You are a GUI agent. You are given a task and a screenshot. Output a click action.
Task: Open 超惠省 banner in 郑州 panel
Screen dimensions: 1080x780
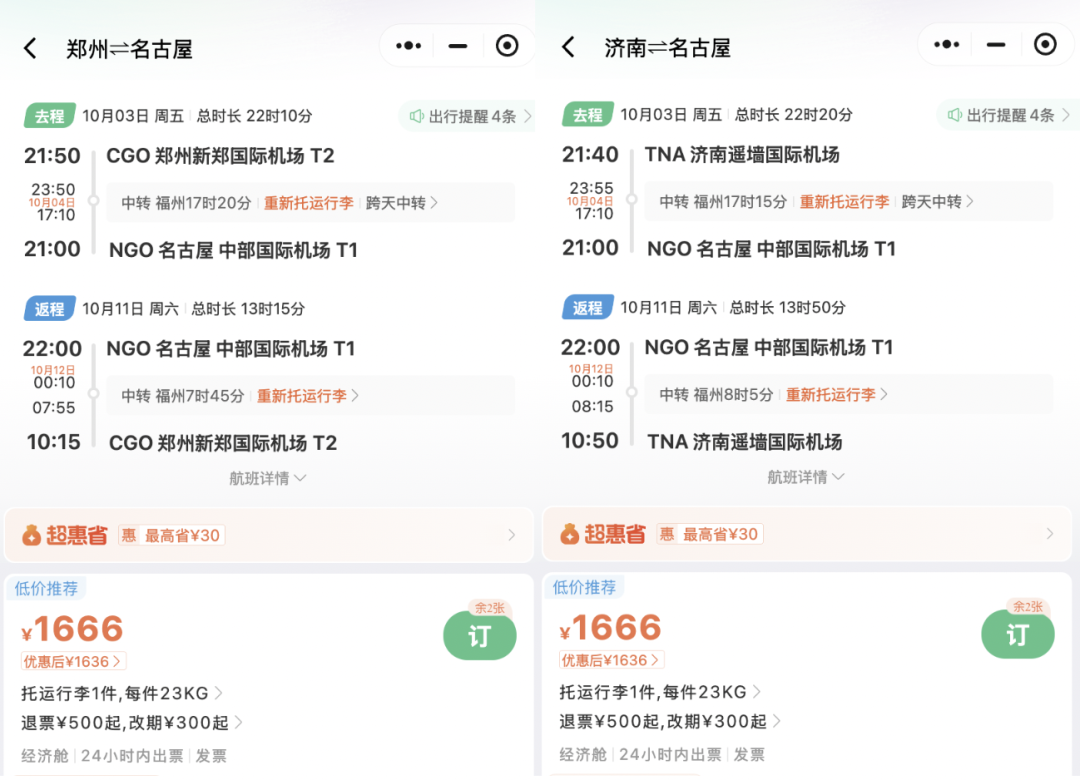point(269,535)
